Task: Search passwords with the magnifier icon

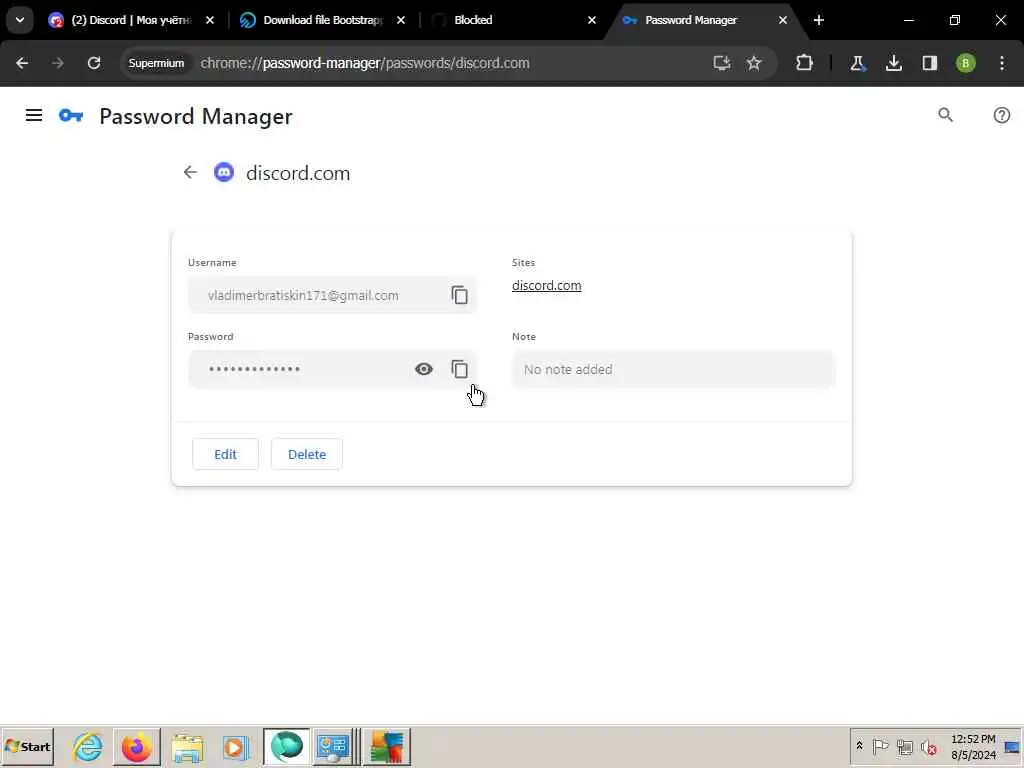Action: click(x=945, y=116)
